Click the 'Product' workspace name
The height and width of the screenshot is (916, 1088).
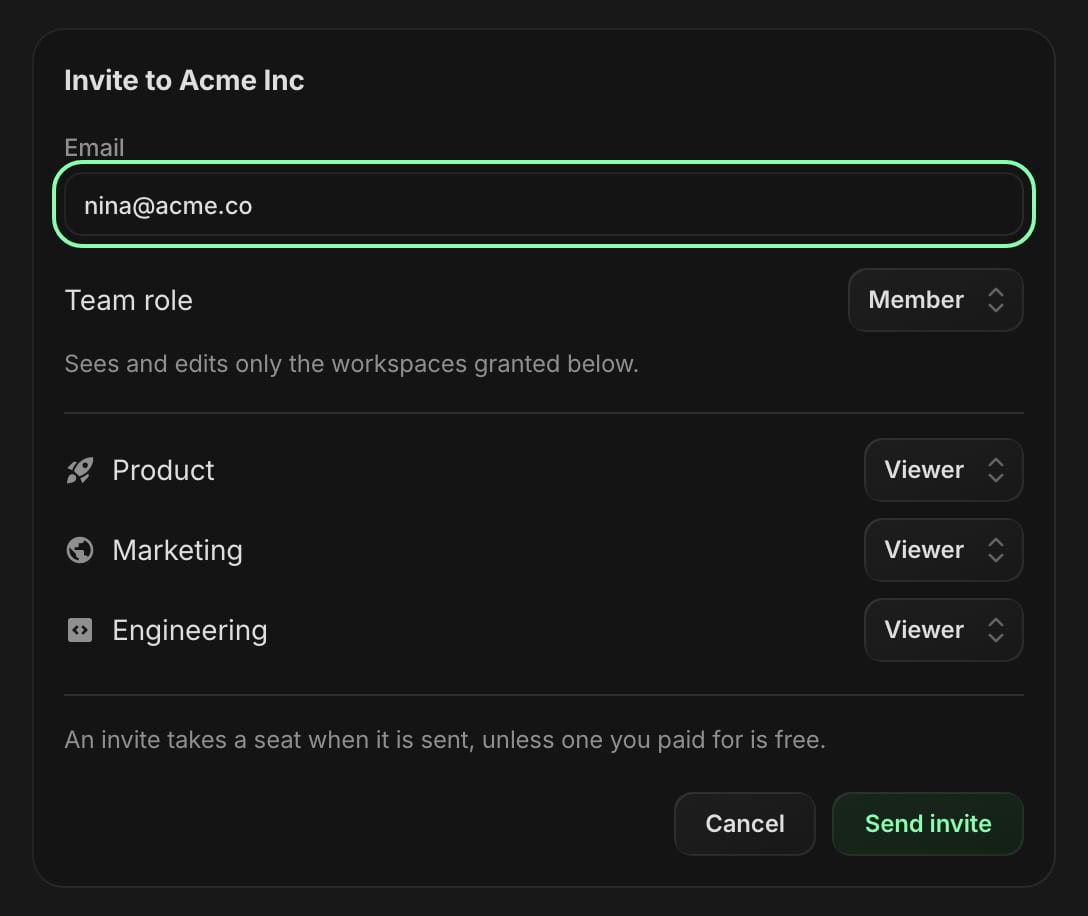pos(163,470)
